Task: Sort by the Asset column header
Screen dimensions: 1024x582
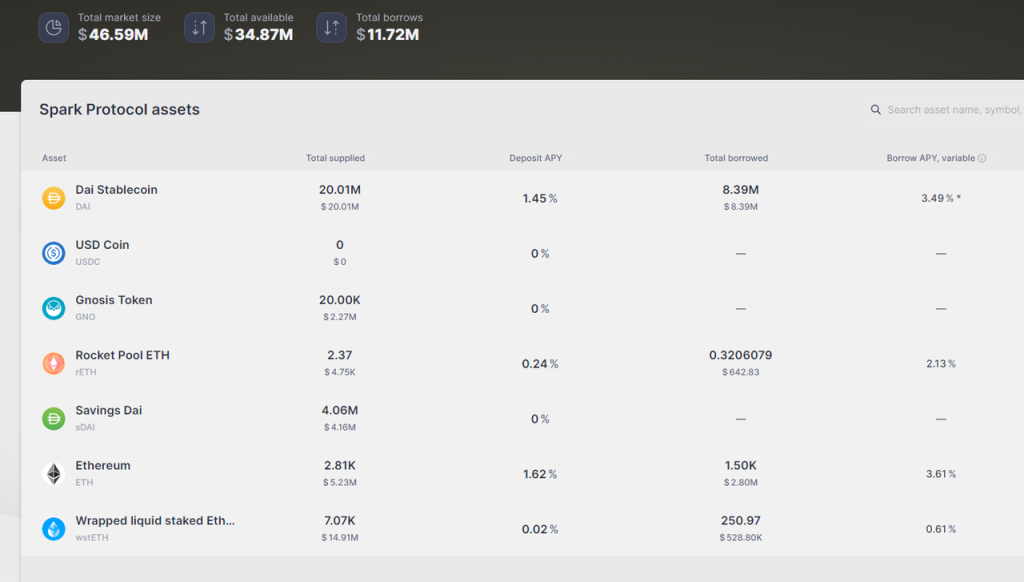Action: (54, 158)
